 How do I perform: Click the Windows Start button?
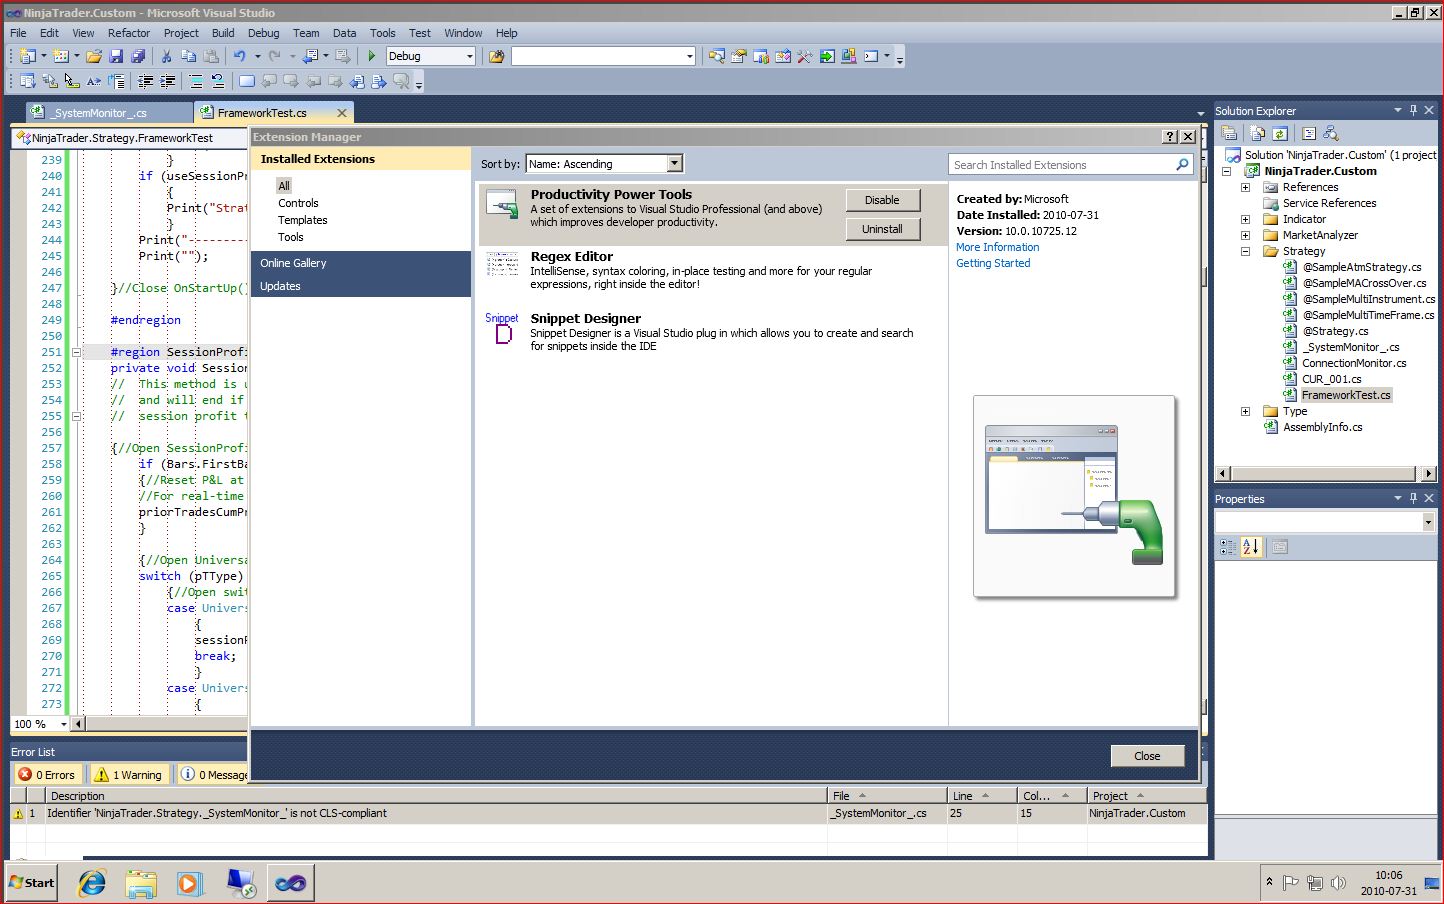coord(32,883)
